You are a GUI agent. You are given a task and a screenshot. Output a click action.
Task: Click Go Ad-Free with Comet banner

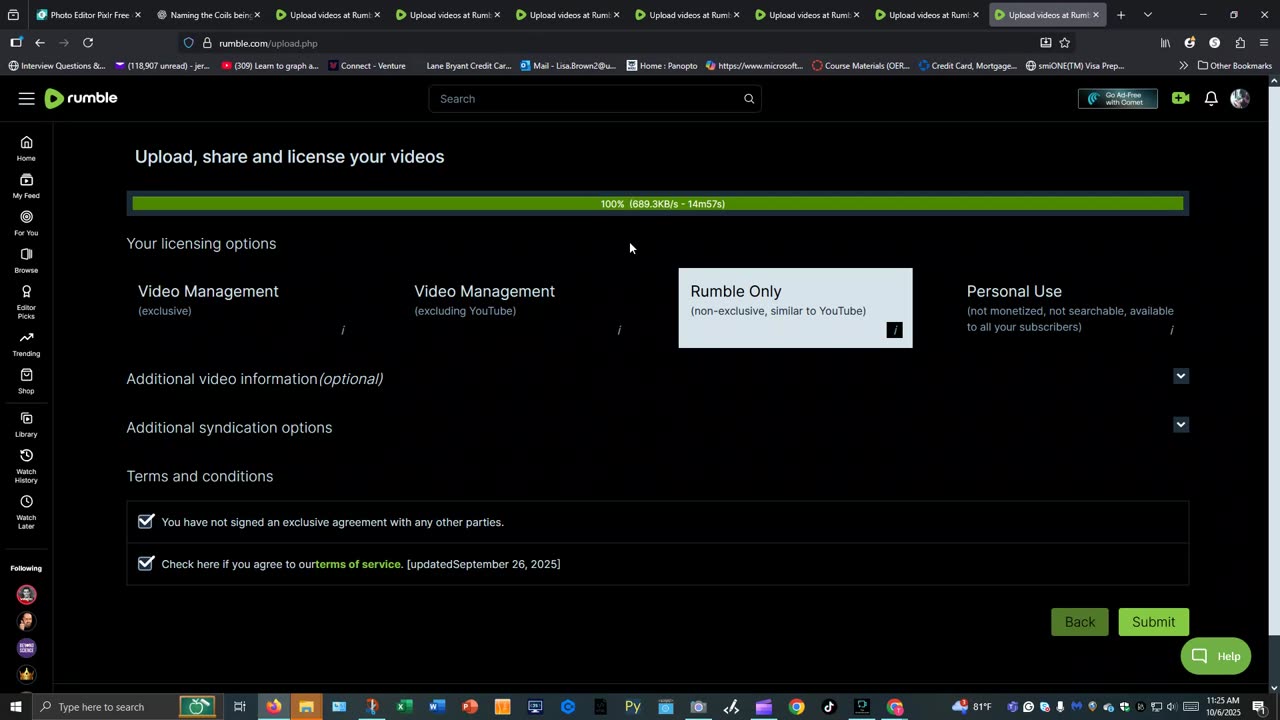(1118, 98)
